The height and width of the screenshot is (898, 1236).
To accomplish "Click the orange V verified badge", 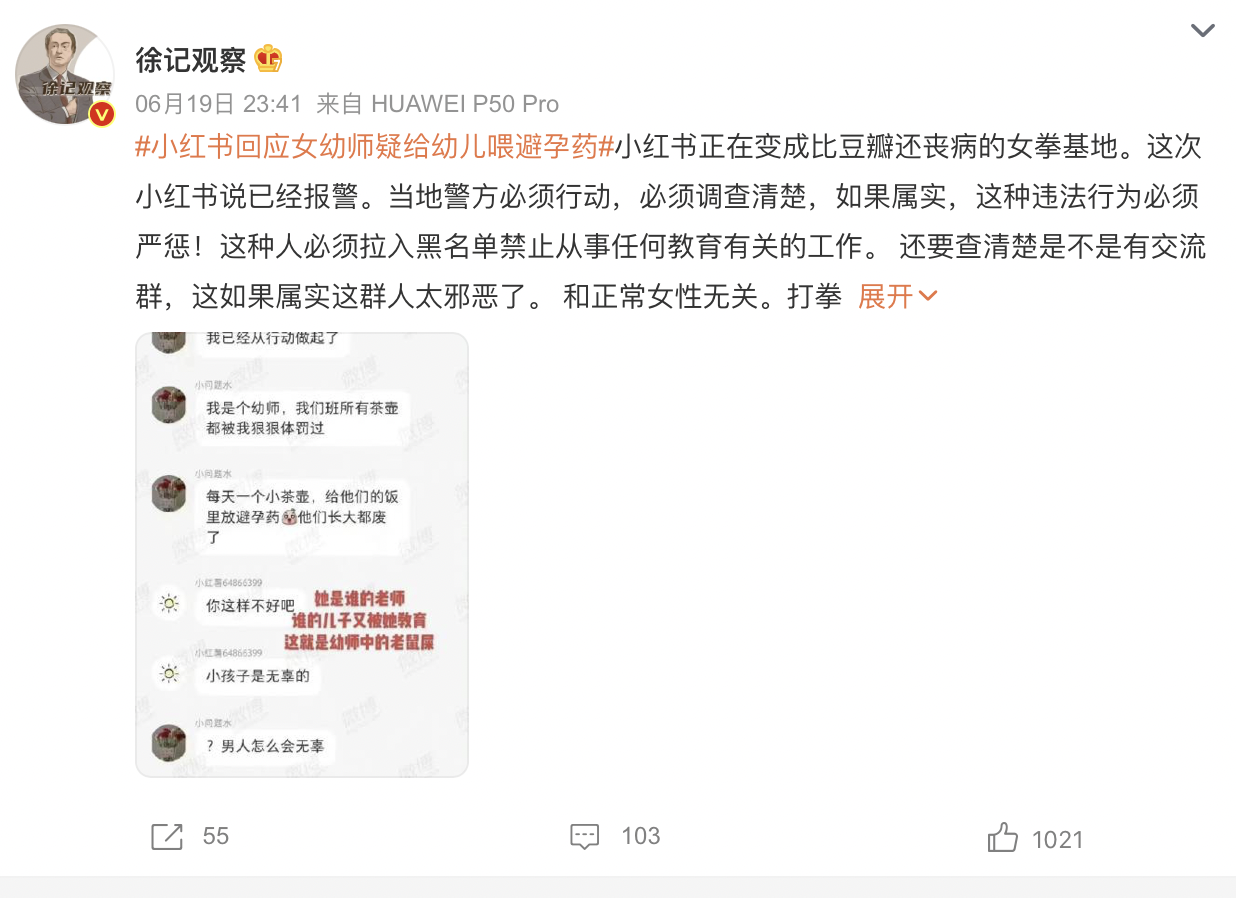I will click(x=102, y=114).
